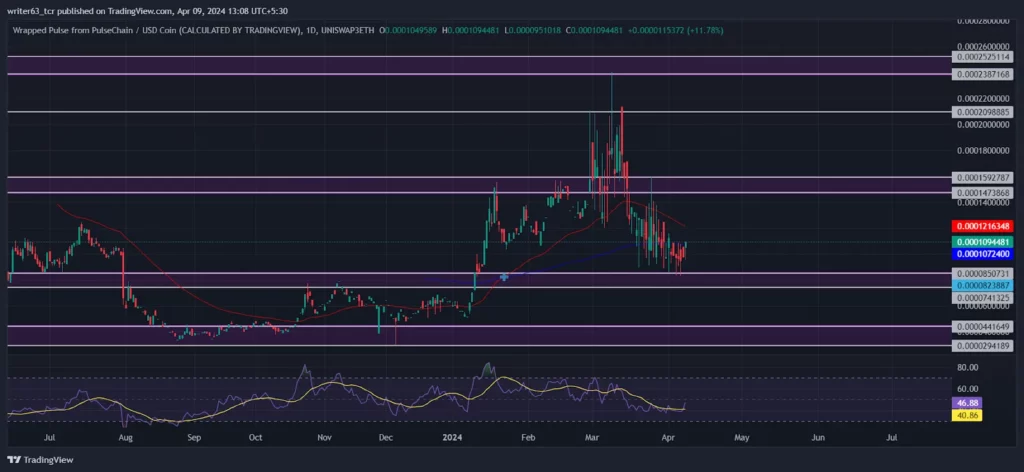Select the 0.0000294189 price label
Image resolution: width=1024 pixels, height=472 pixels.
983,345
